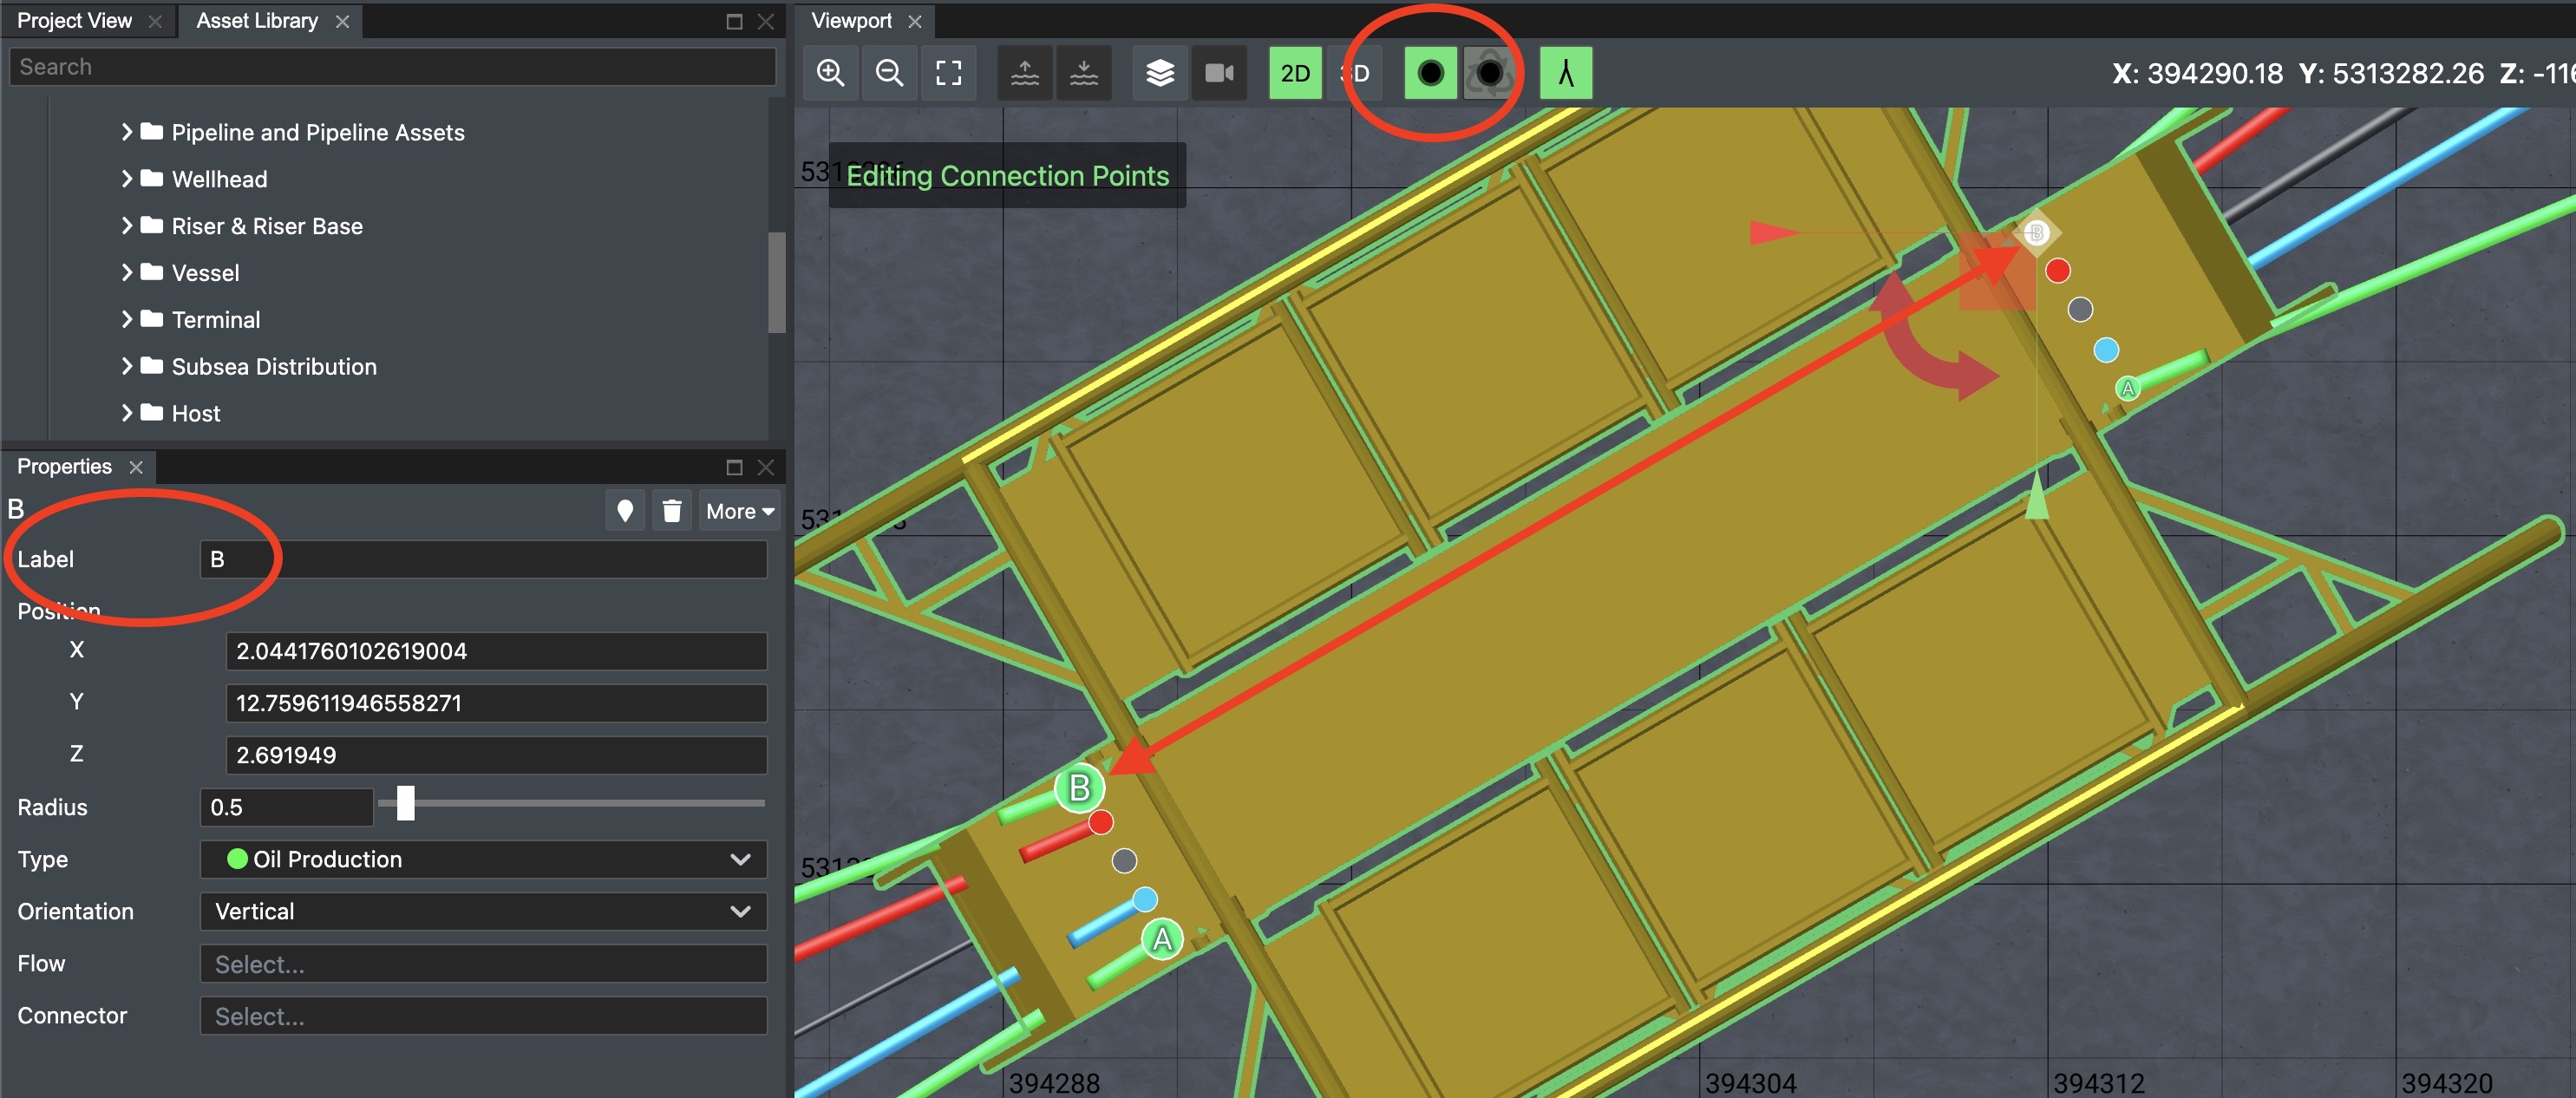The image size is (2576, 1098).
Task: Switch viewport to 2D mode
Action: (x=1295, y=73)
